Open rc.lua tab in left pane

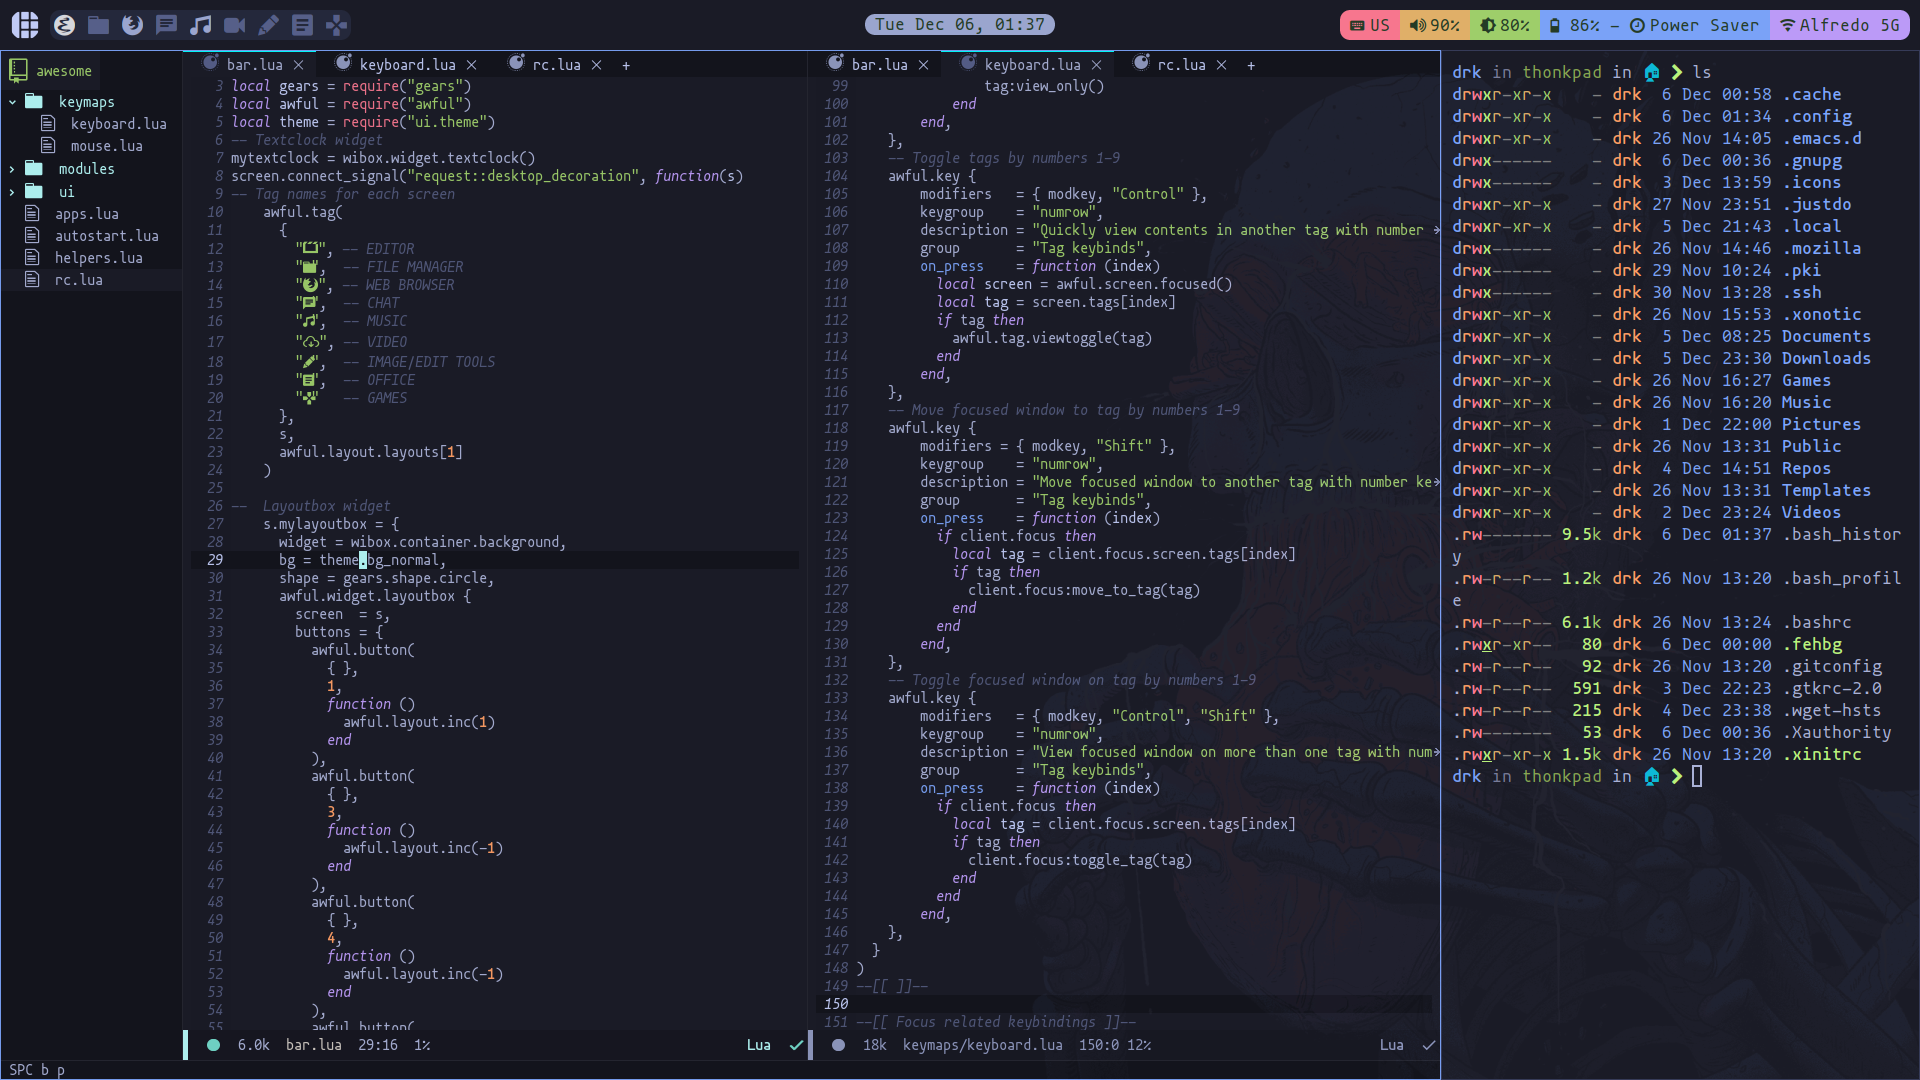tap(553, 63)
